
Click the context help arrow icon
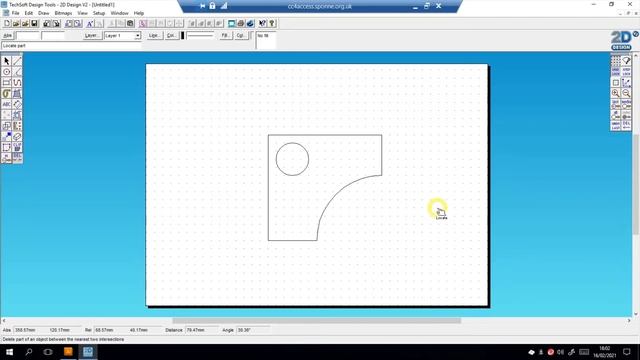(x=262, y=24)
